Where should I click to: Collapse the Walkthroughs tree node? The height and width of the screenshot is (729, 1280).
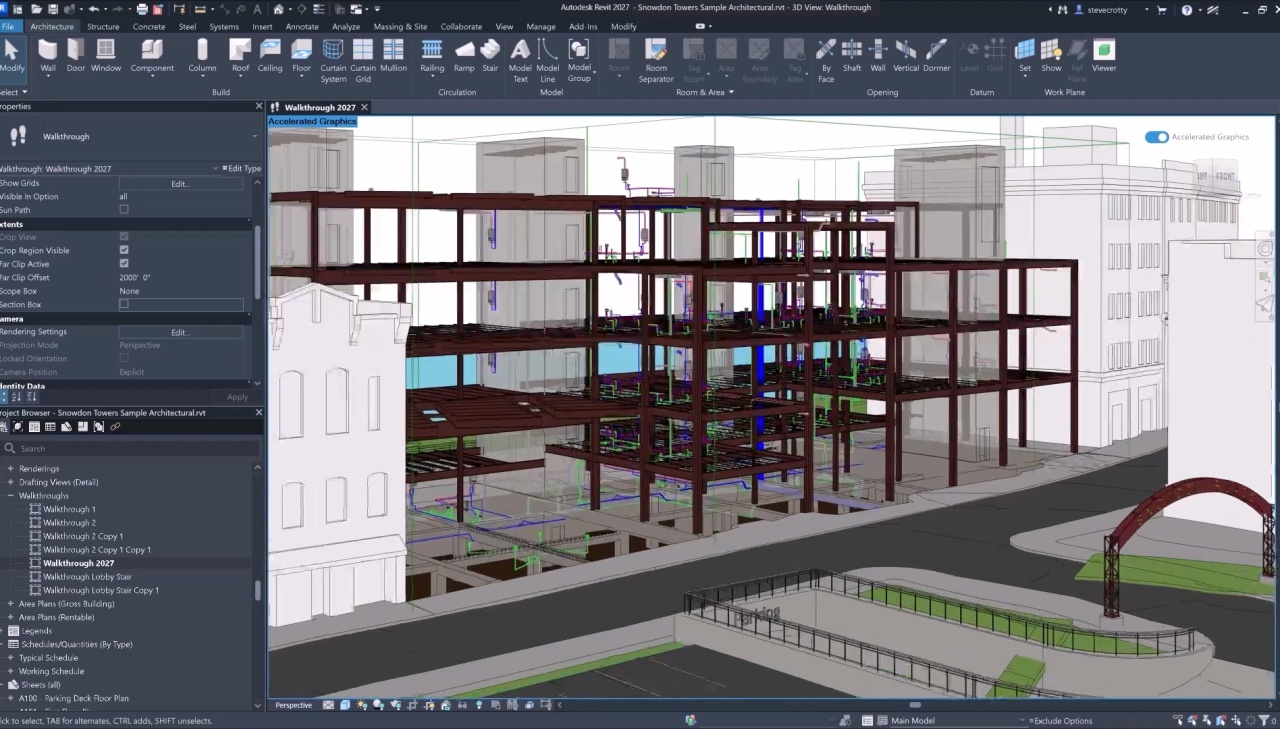(11, 496)
